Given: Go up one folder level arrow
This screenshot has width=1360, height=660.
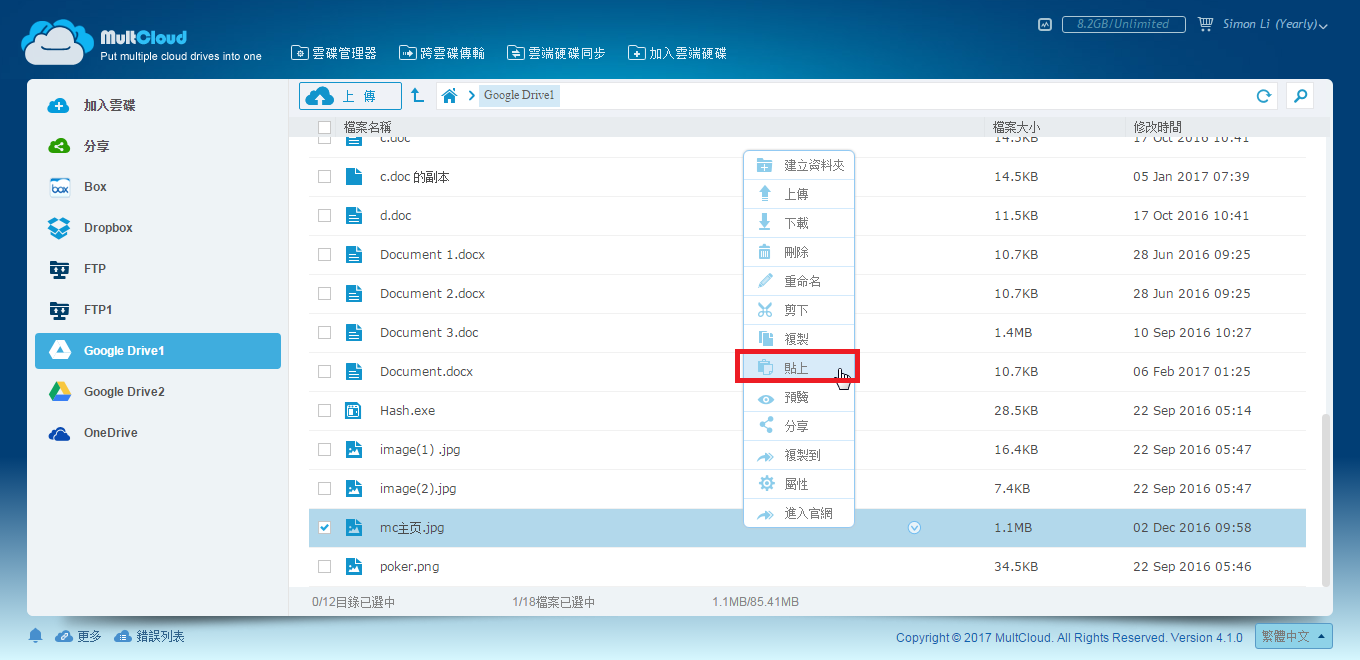Looking at the screenshot, I should (x=417, y=96).
